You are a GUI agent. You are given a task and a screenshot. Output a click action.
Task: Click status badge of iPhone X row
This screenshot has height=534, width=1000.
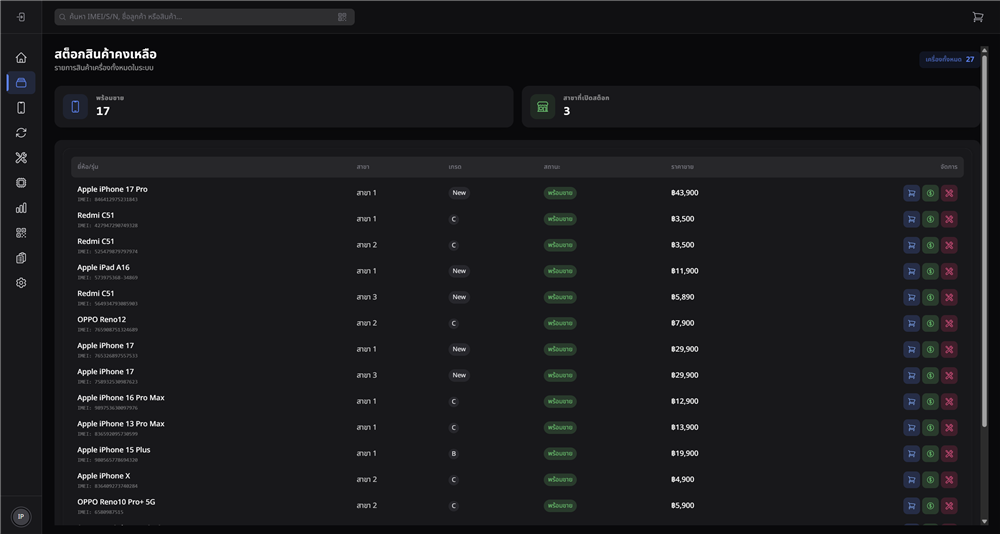pyautogui.click(x=560, y=480)
